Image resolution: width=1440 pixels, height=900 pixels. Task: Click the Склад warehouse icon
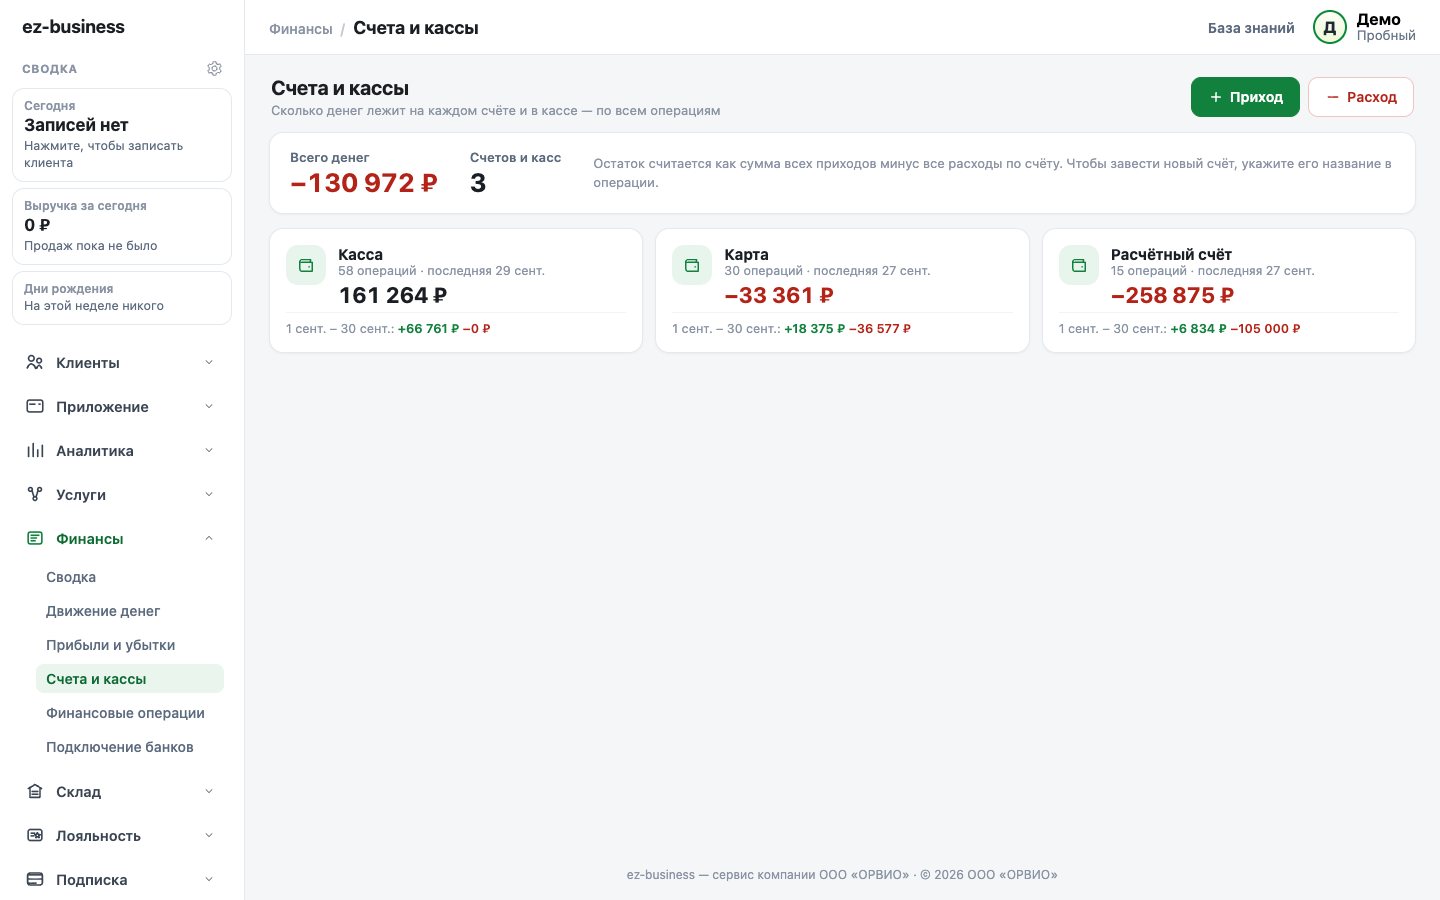35,792
